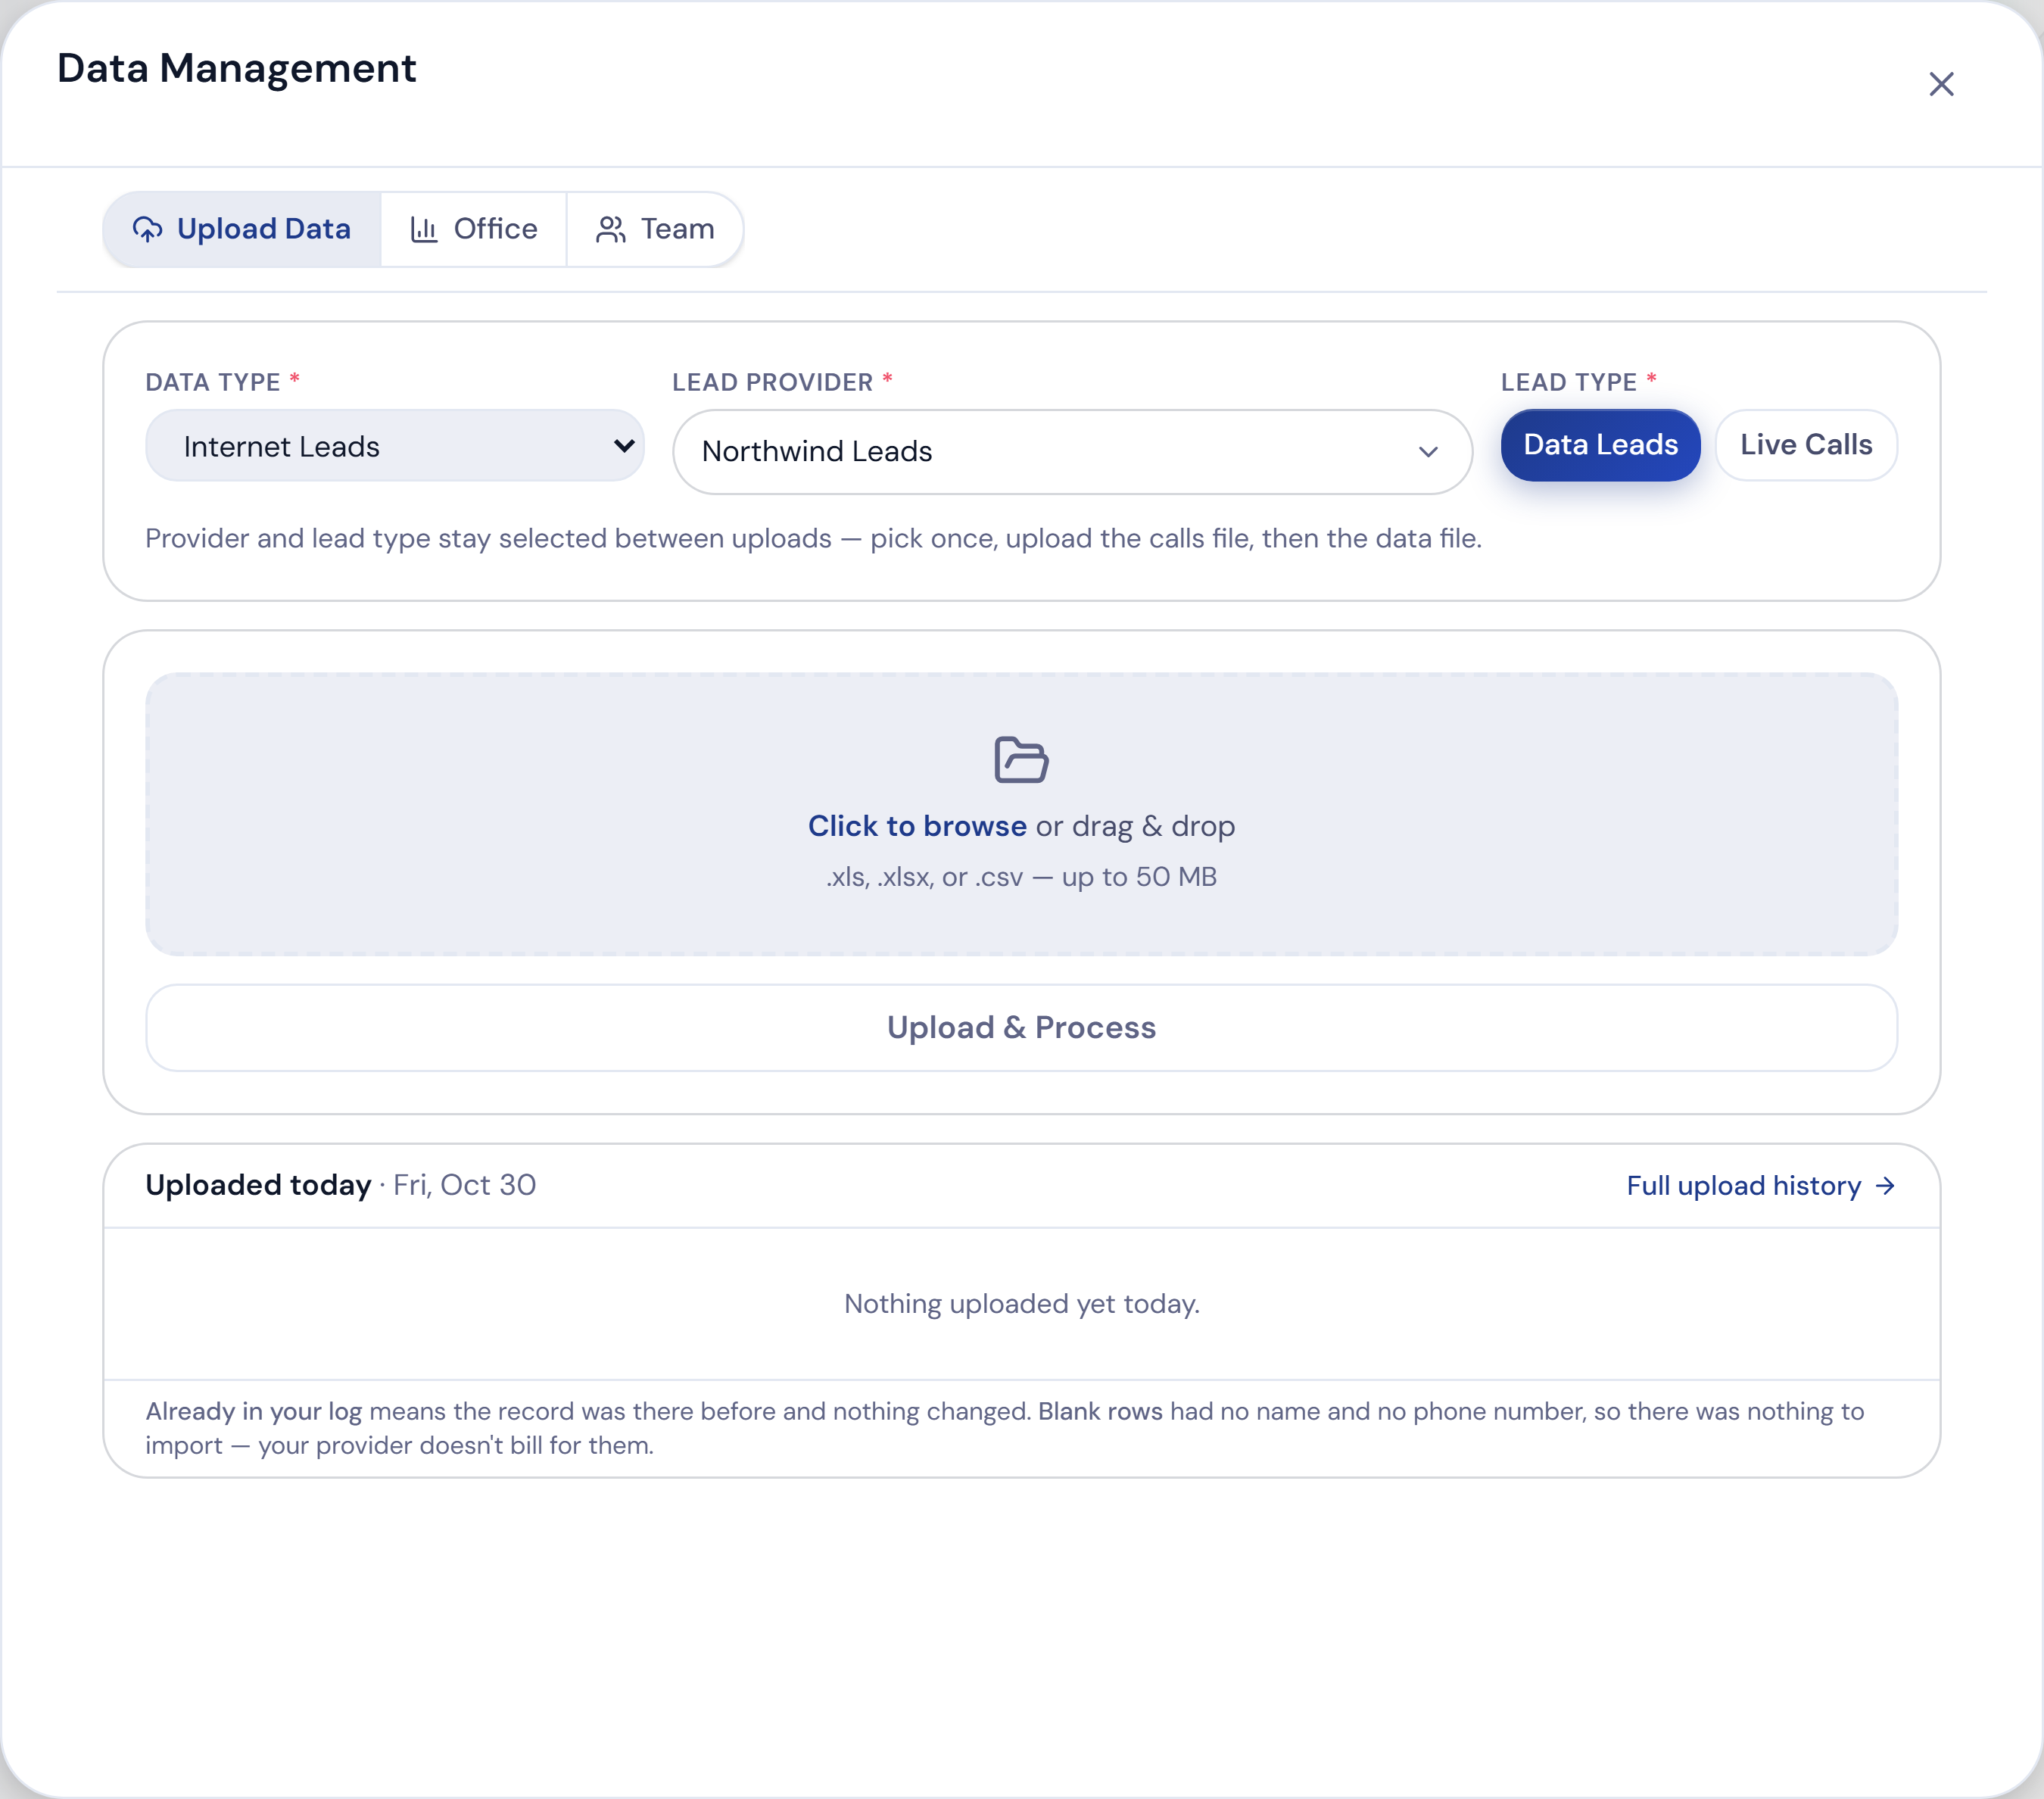The height and width of the screenshot is (1799, 2044).
Task: Open the Team tab
Action: (x=655, y=229)
